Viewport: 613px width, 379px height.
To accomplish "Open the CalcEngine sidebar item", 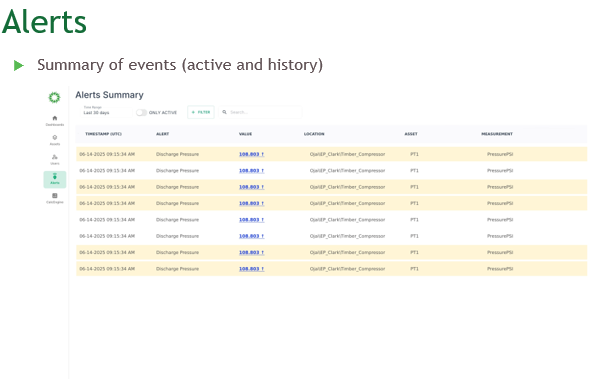I will pos(55,198).
